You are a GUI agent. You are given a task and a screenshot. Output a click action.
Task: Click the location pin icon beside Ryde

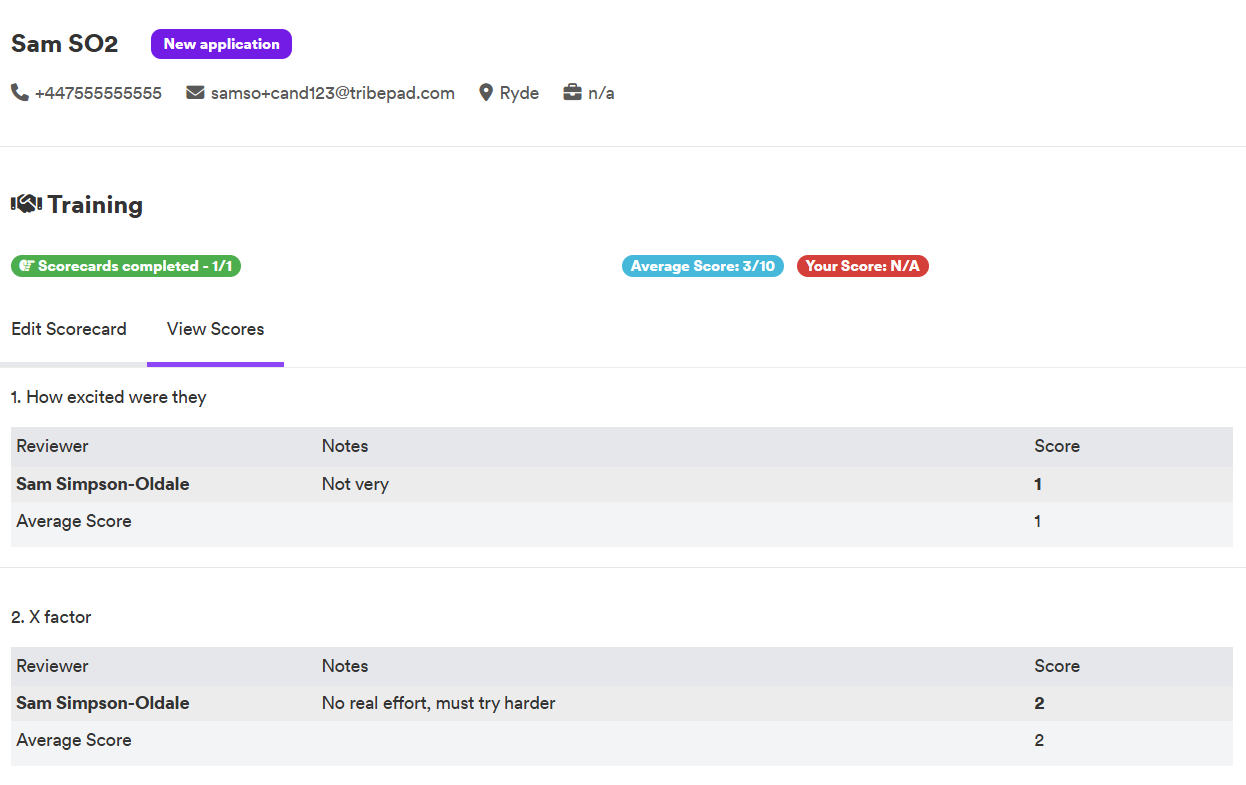(486, 93)
